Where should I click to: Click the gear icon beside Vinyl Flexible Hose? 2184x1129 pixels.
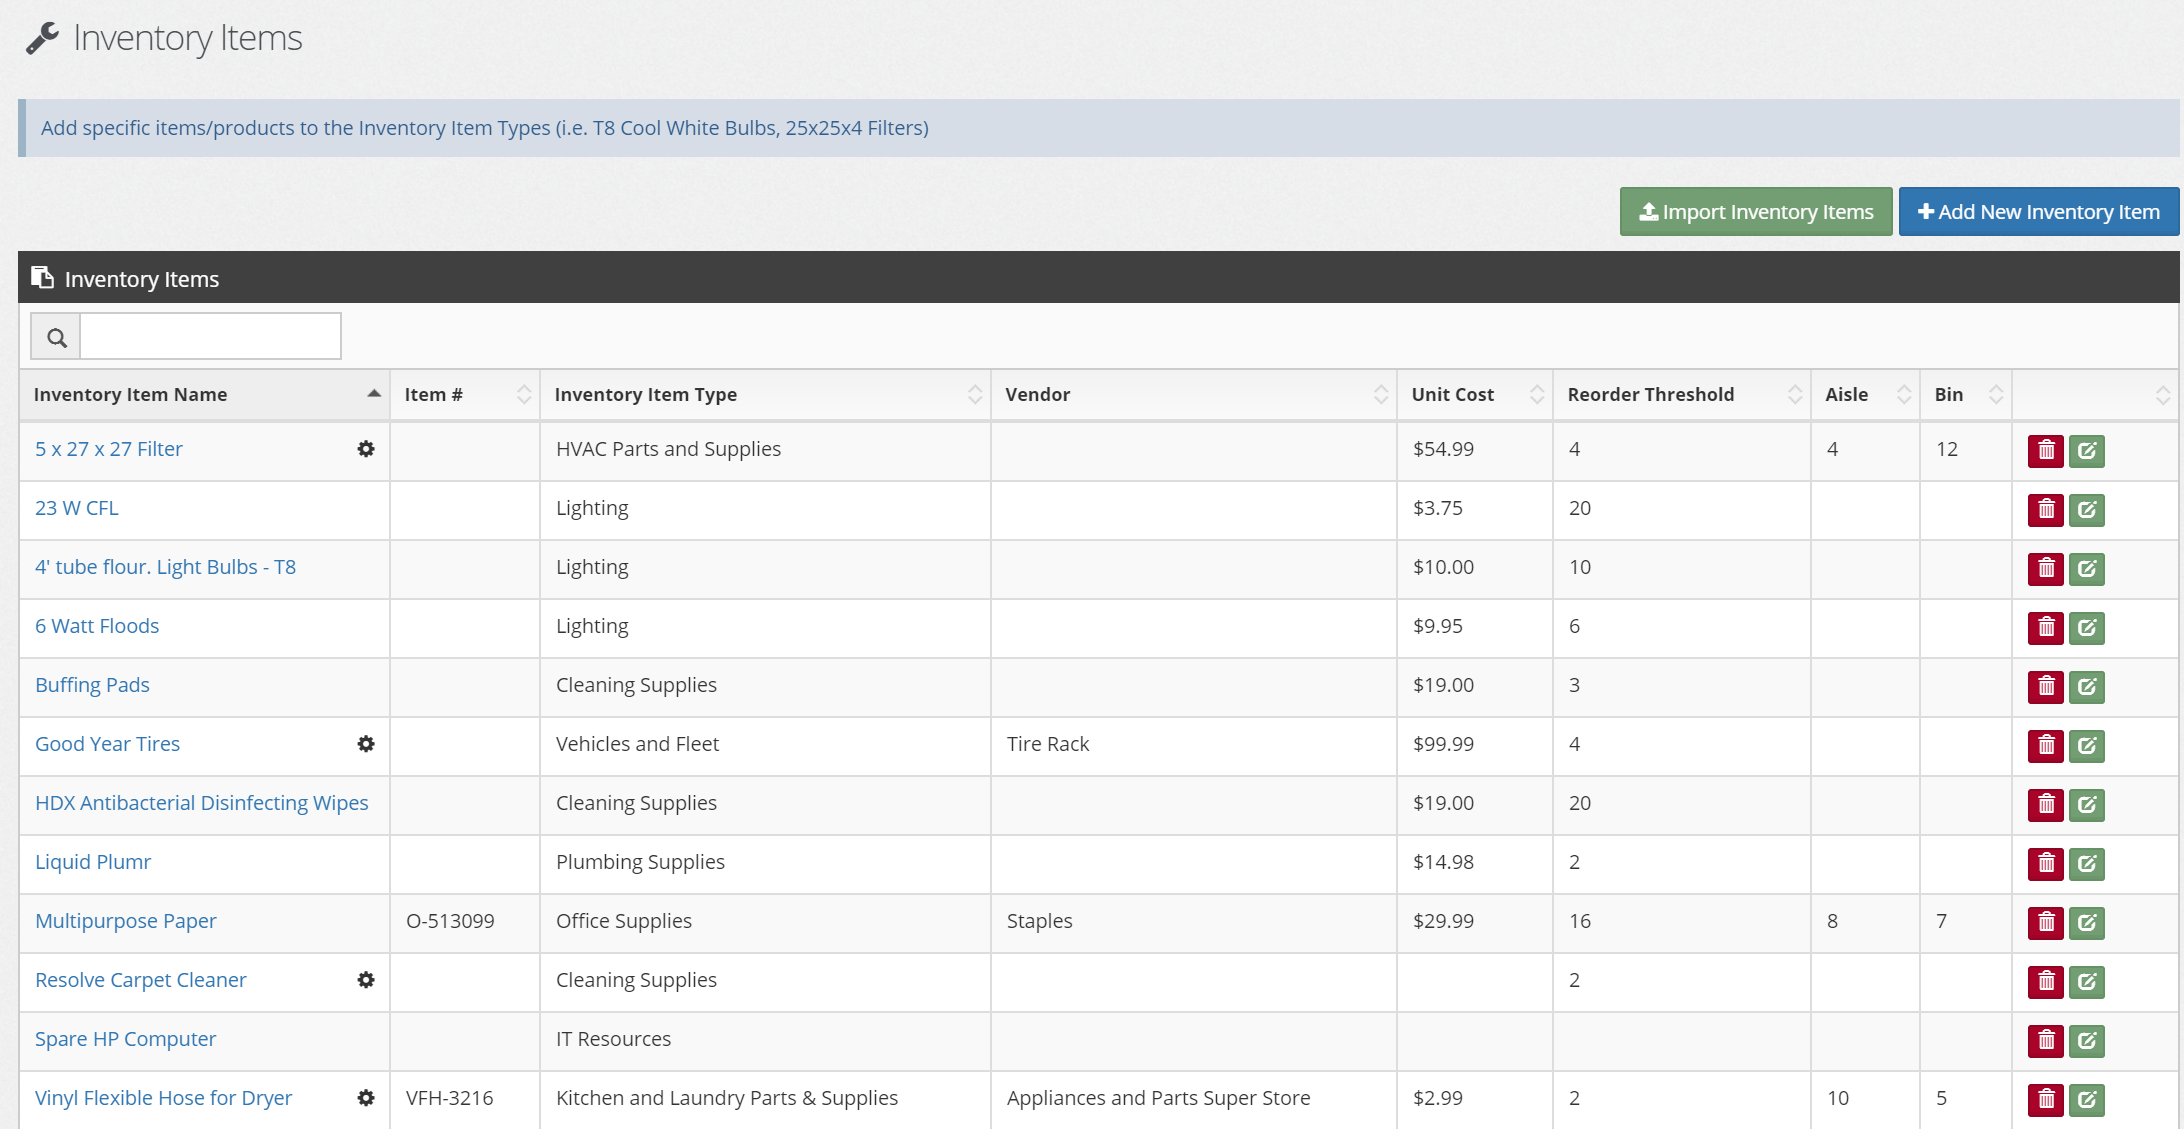[366, 1098]
